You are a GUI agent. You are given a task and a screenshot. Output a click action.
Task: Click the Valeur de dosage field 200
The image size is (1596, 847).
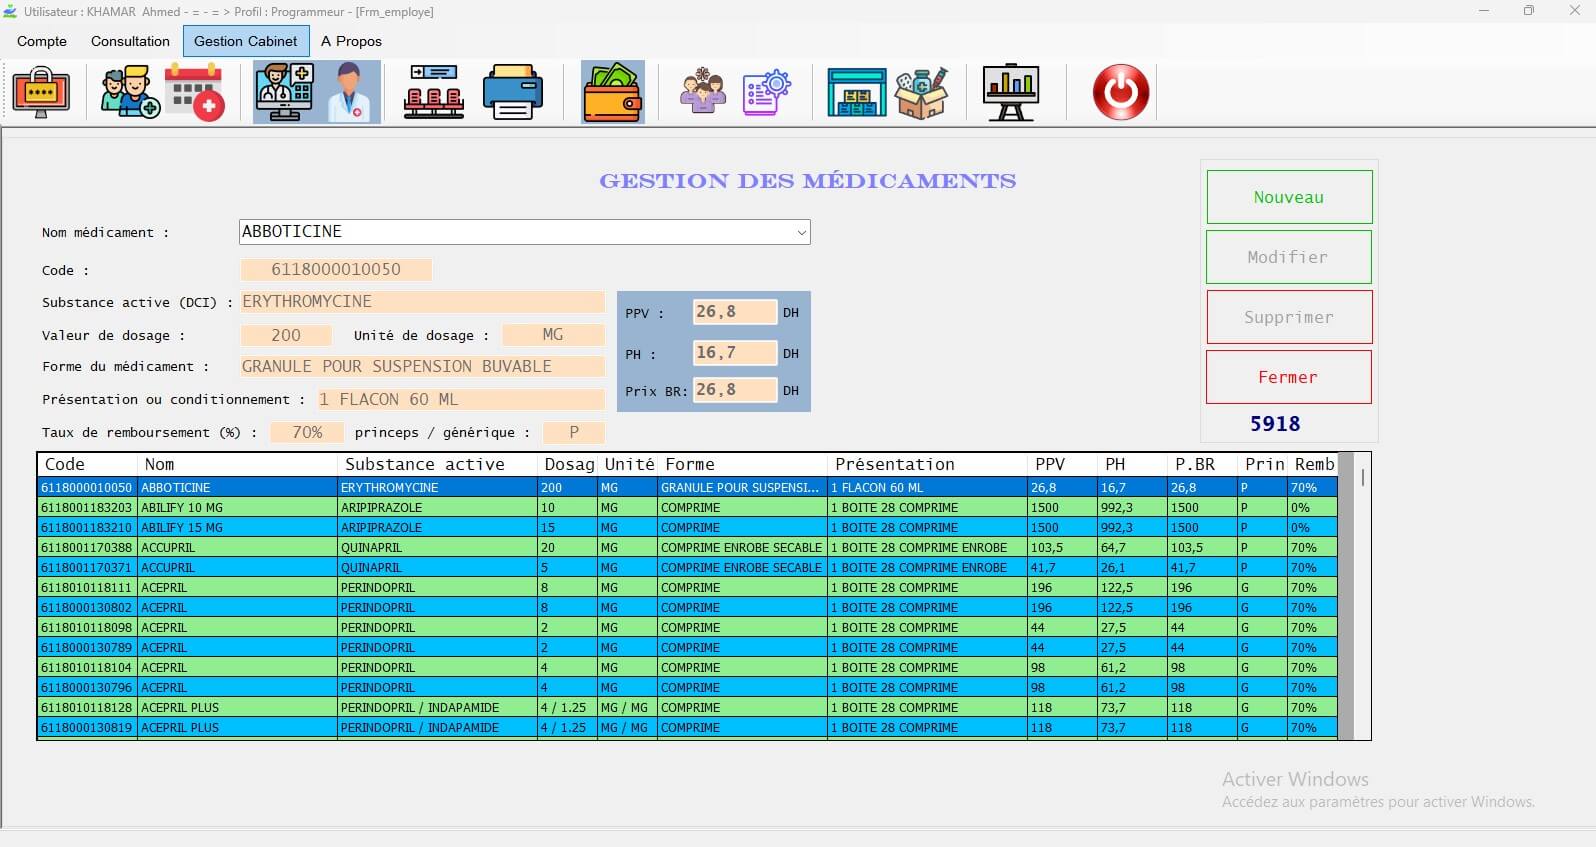(286, 335)
